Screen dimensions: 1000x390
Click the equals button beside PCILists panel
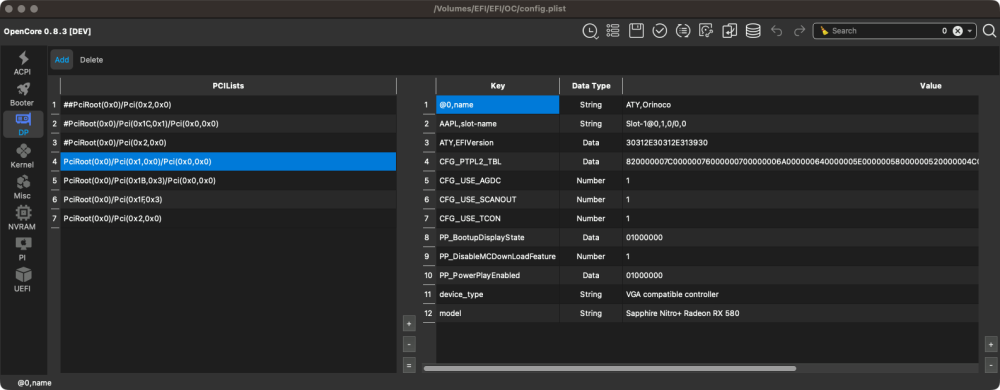[409, 365]
